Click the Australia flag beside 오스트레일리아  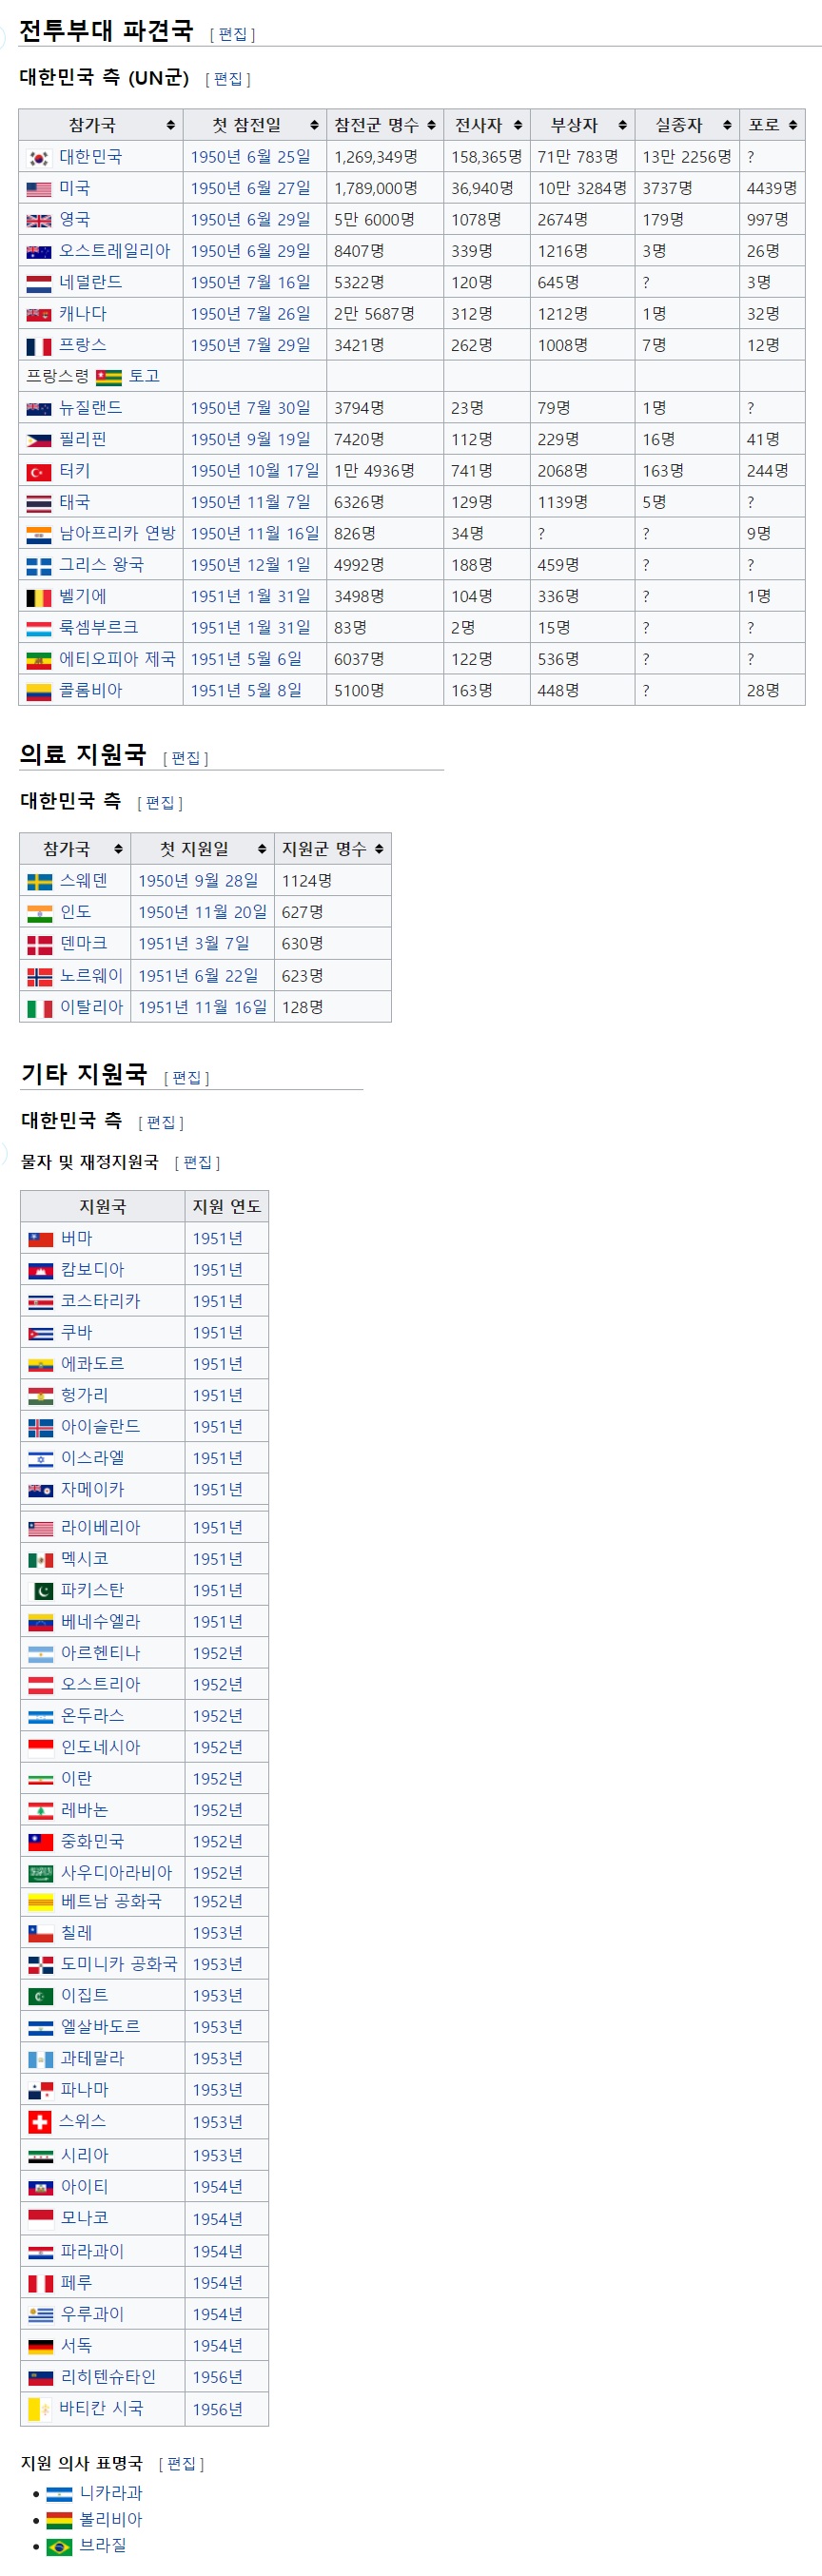(x=38, y=252)
